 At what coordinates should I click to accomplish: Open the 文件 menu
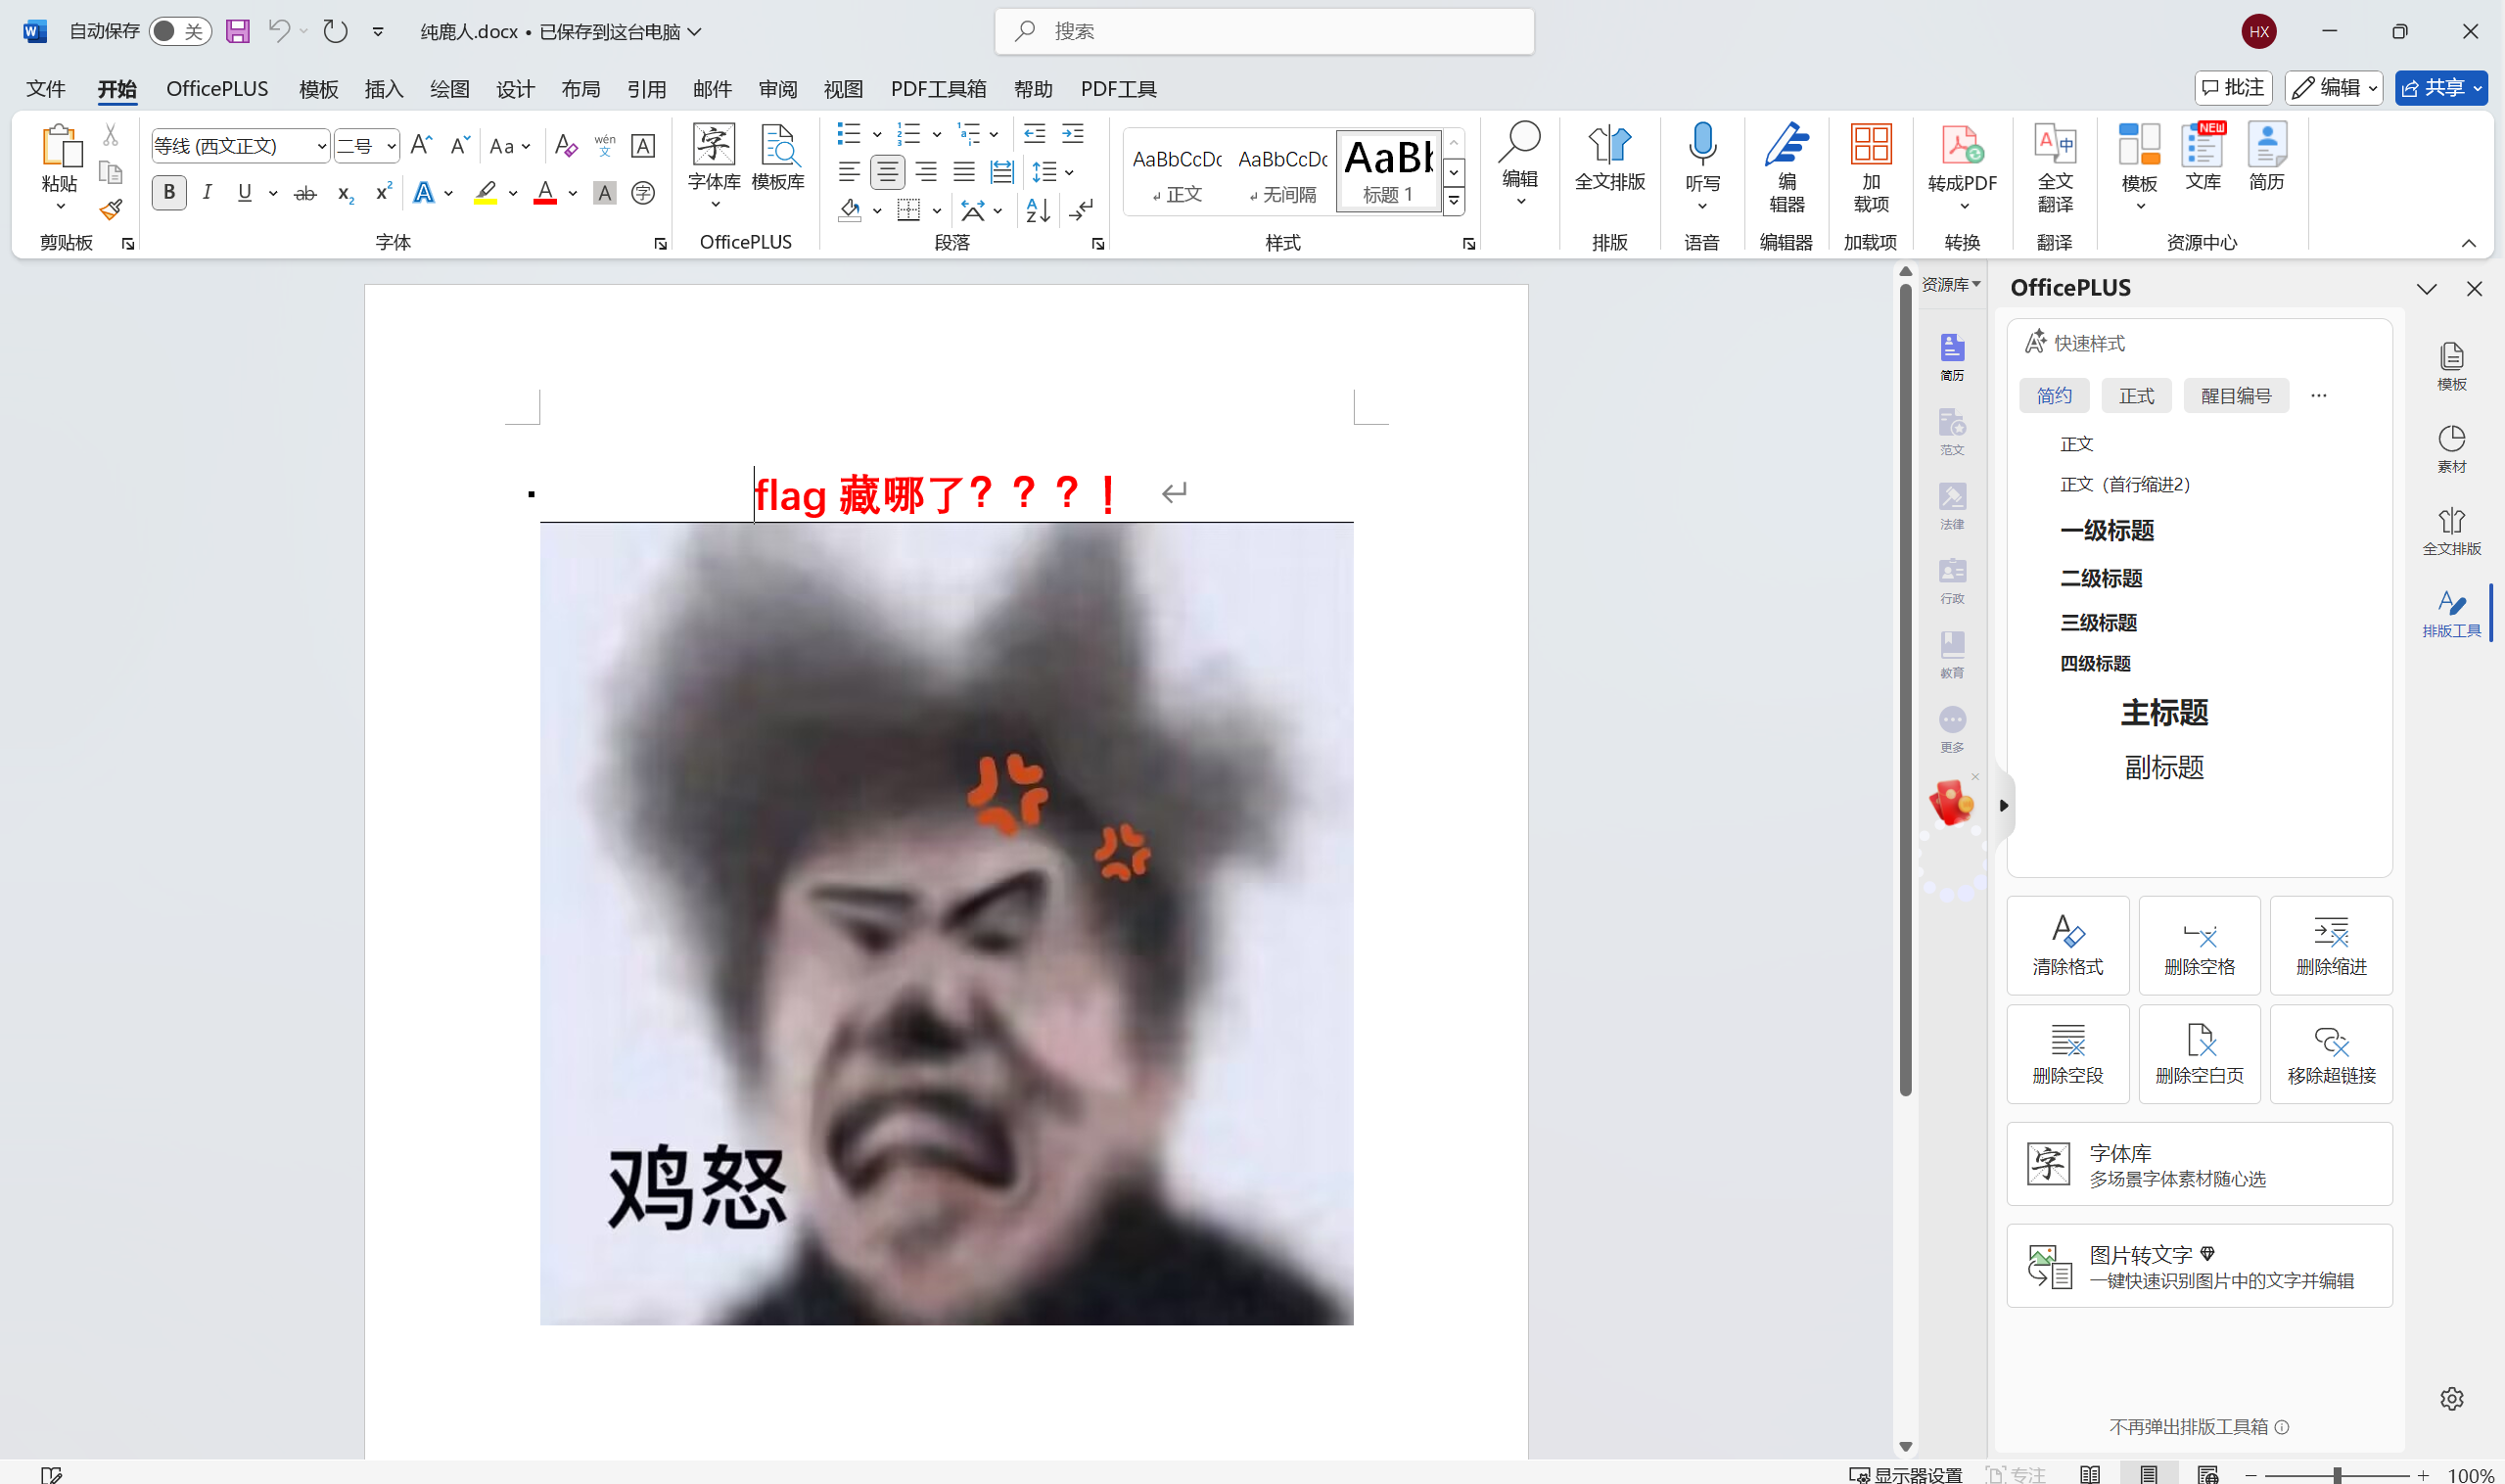[46, 89]
